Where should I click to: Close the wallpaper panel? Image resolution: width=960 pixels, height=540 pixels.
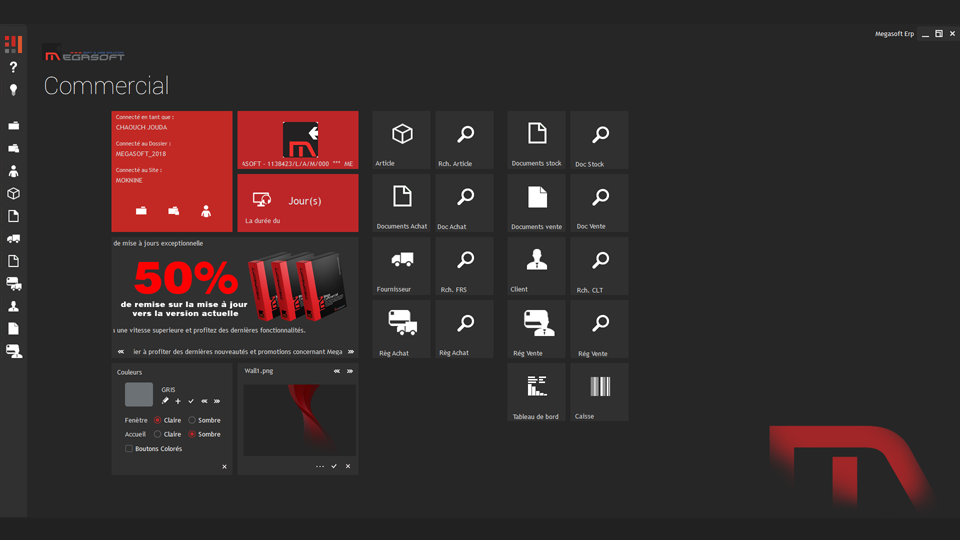click(x=348, y=466)
